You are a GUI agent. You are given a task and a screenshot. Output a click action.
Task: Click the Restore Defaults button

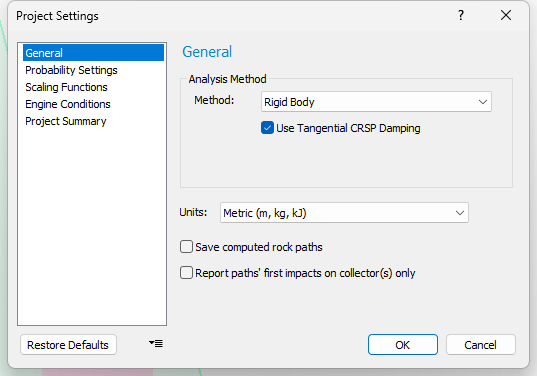pos(68,344)
